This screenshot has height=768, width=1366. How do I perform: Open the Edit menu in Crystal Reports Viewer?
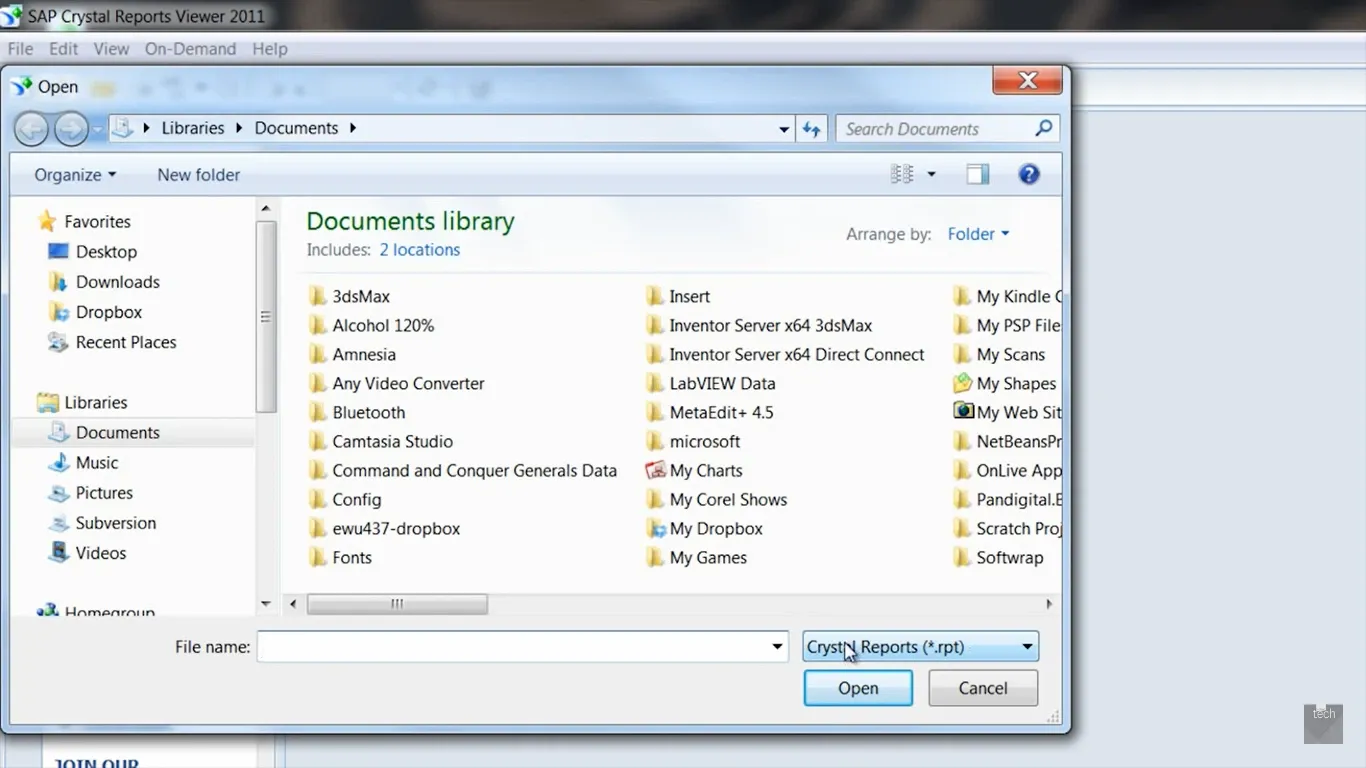tap(63, 49)
